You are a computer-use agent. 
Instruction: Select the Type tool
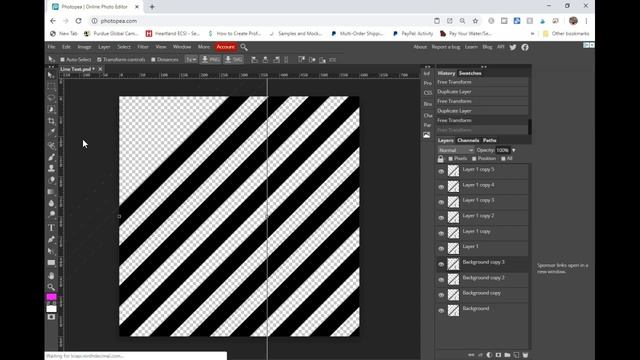(51, 228)
